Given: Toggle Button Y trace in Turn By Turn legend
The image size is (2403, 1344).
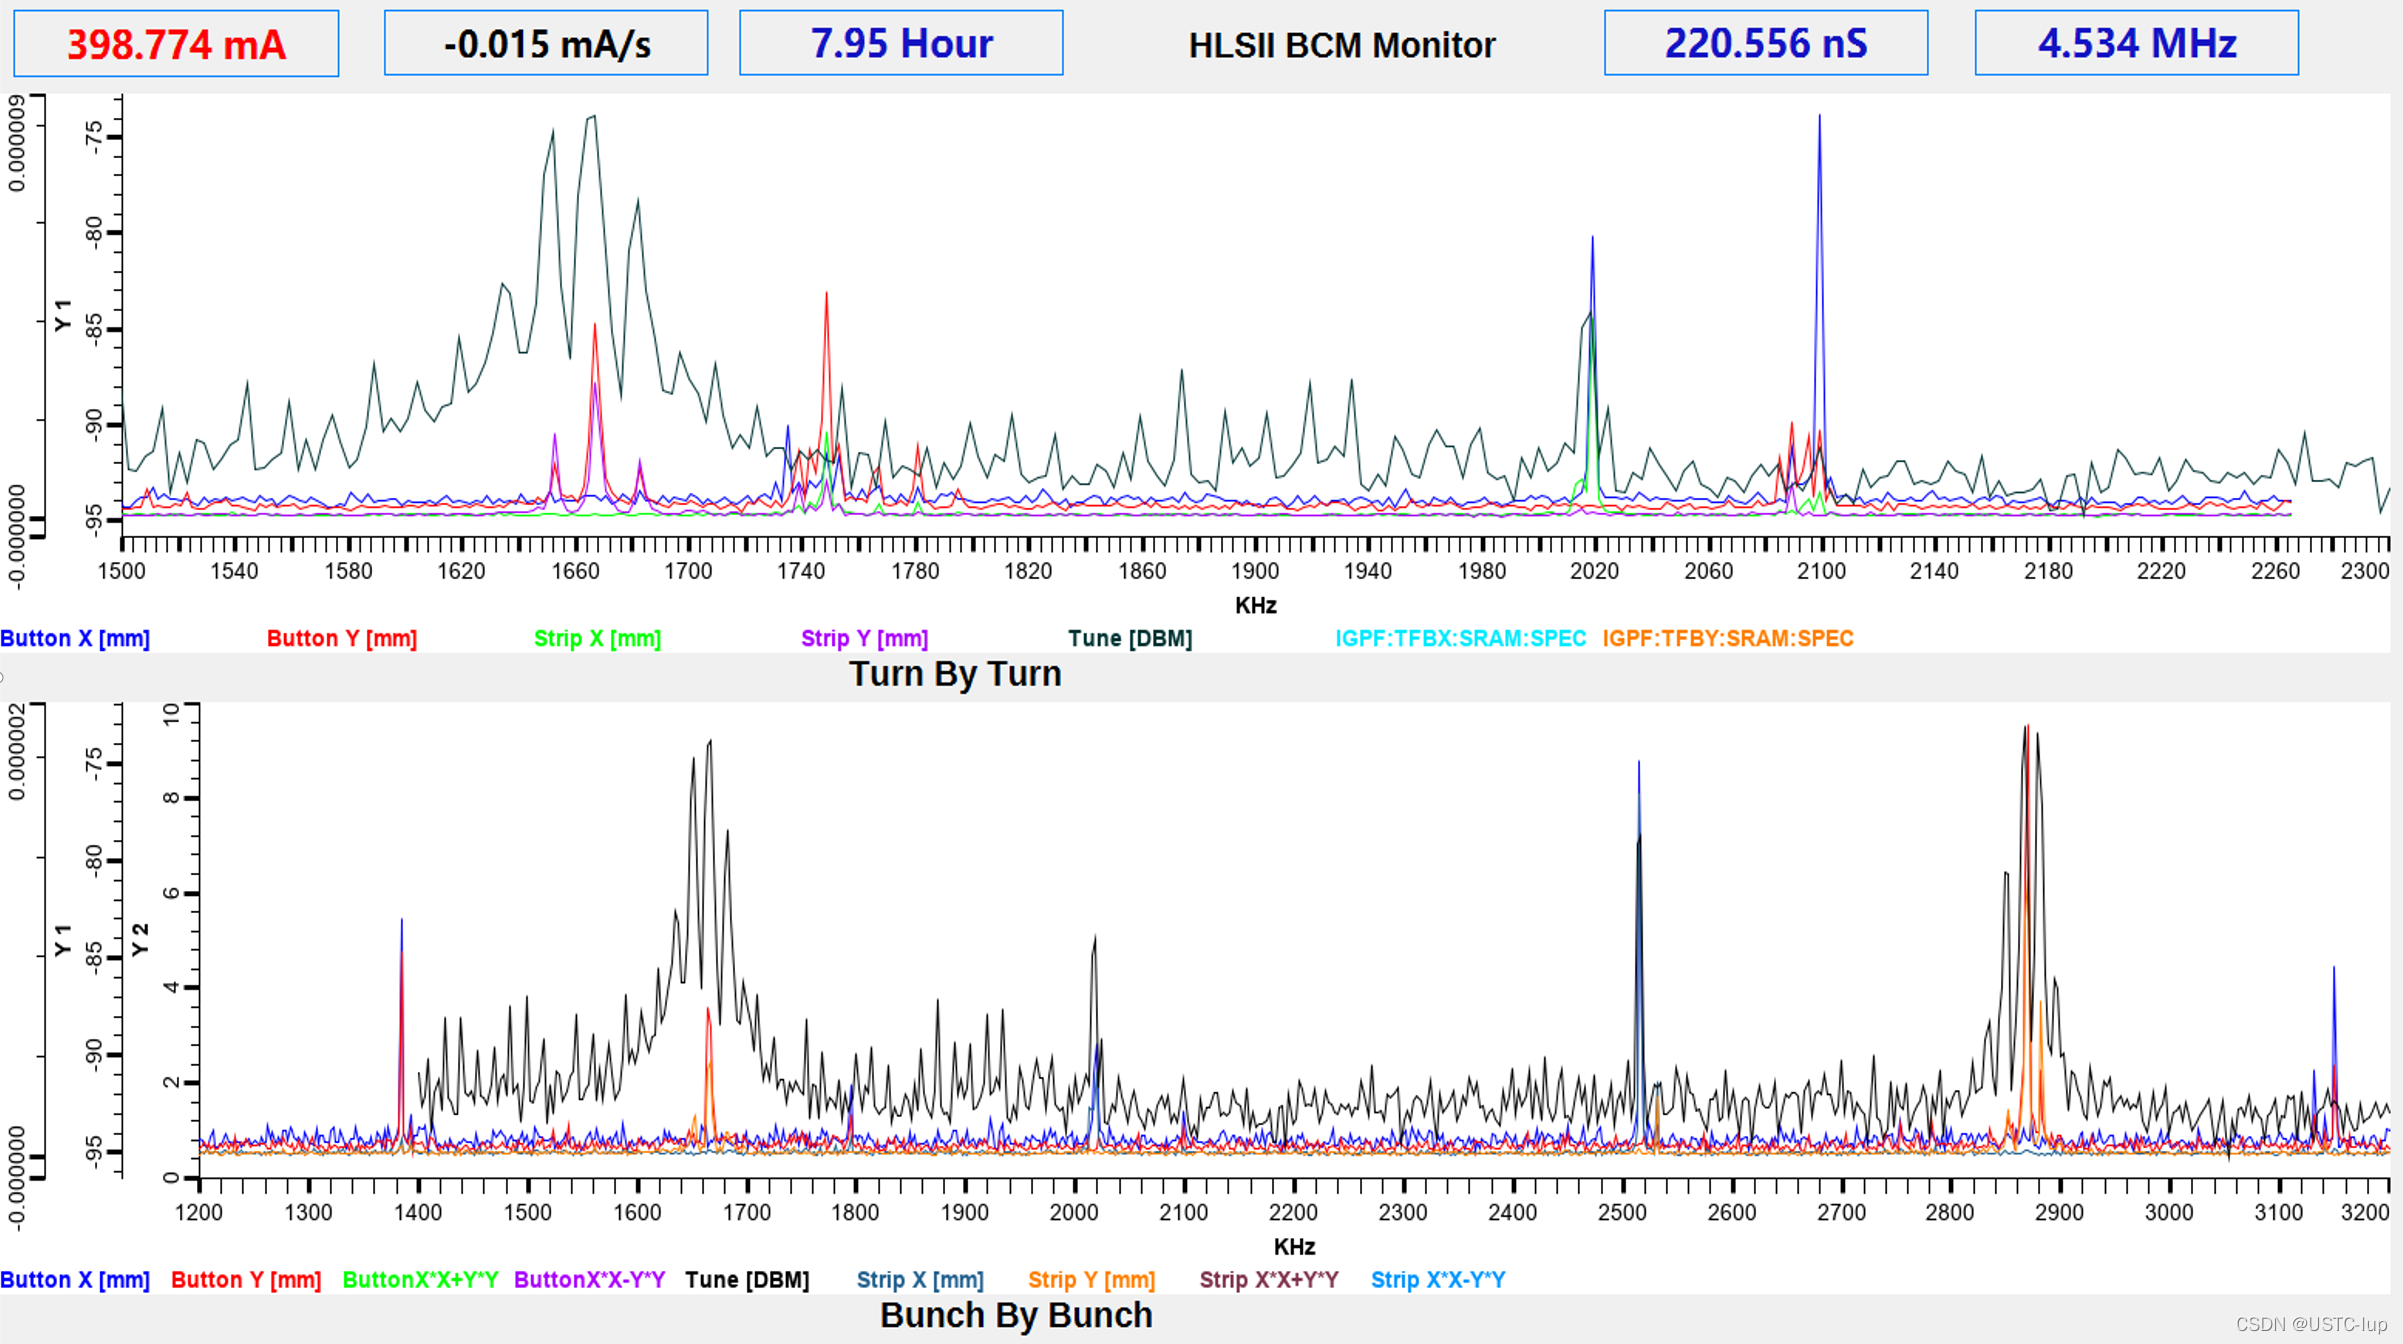Looking at the screenshot, I should tap(341, 638).
